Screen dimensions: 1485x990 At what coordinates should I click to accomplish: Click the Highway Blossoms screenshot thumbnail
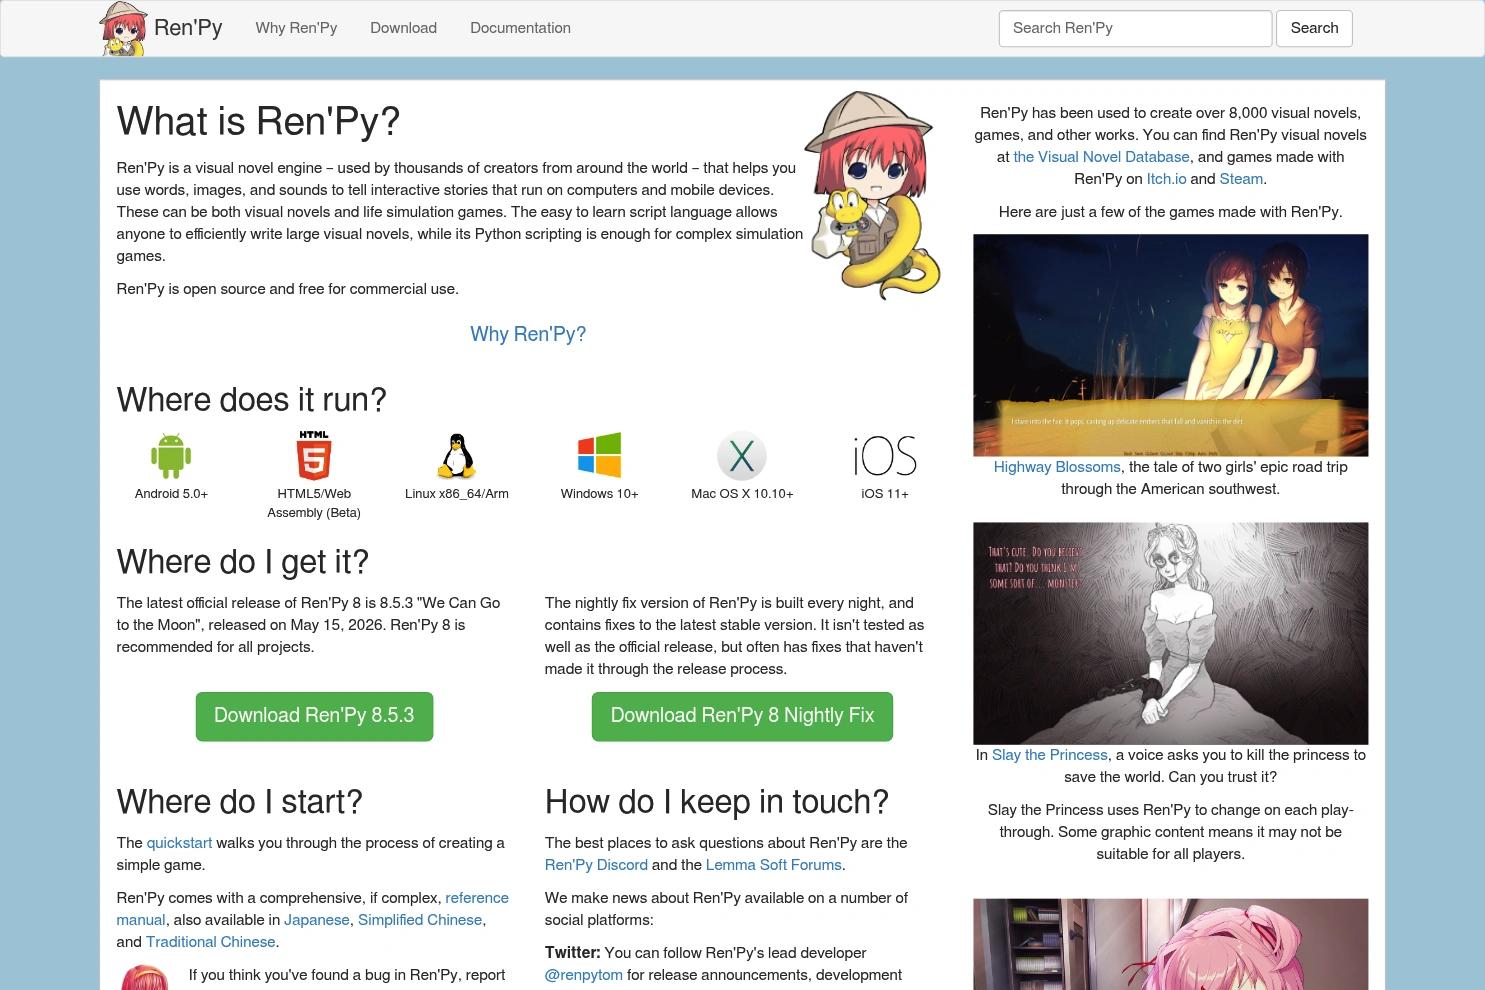click(x=1171, y=345)
